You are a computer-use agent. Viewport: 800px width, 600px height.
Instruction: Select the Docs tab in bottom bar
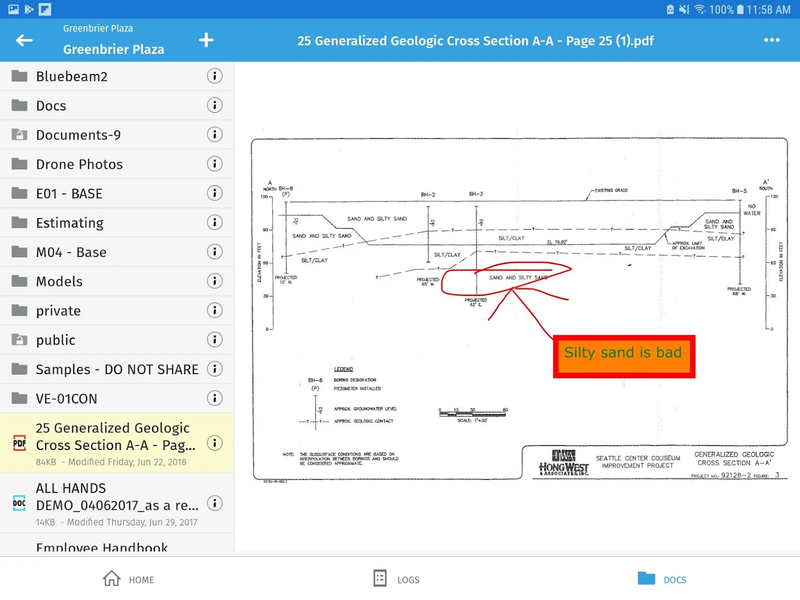tap(662, 579)
